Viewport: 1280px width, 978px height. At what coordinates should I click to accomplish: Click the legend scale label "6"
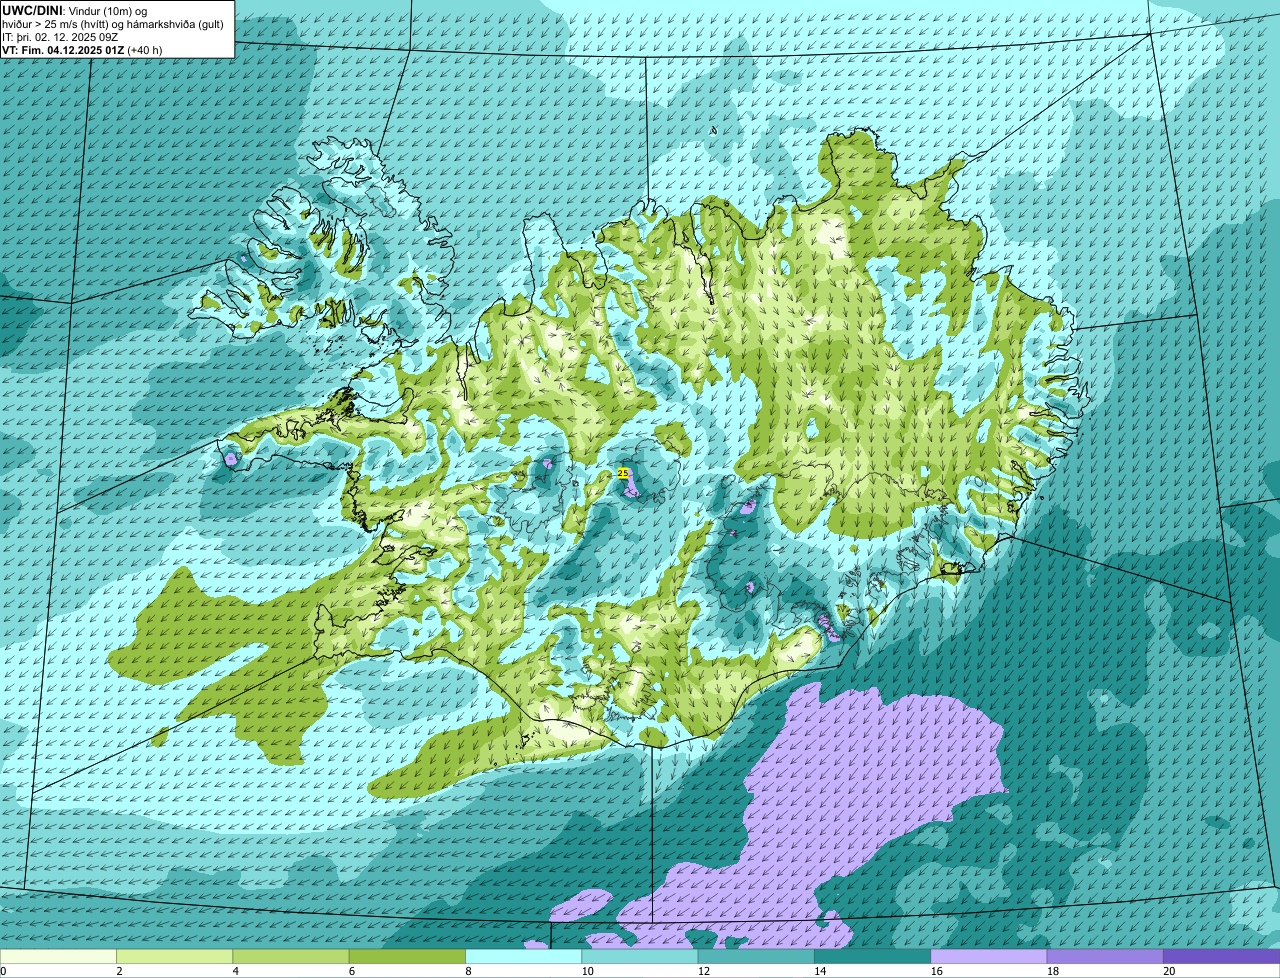[x=351, y=971]
